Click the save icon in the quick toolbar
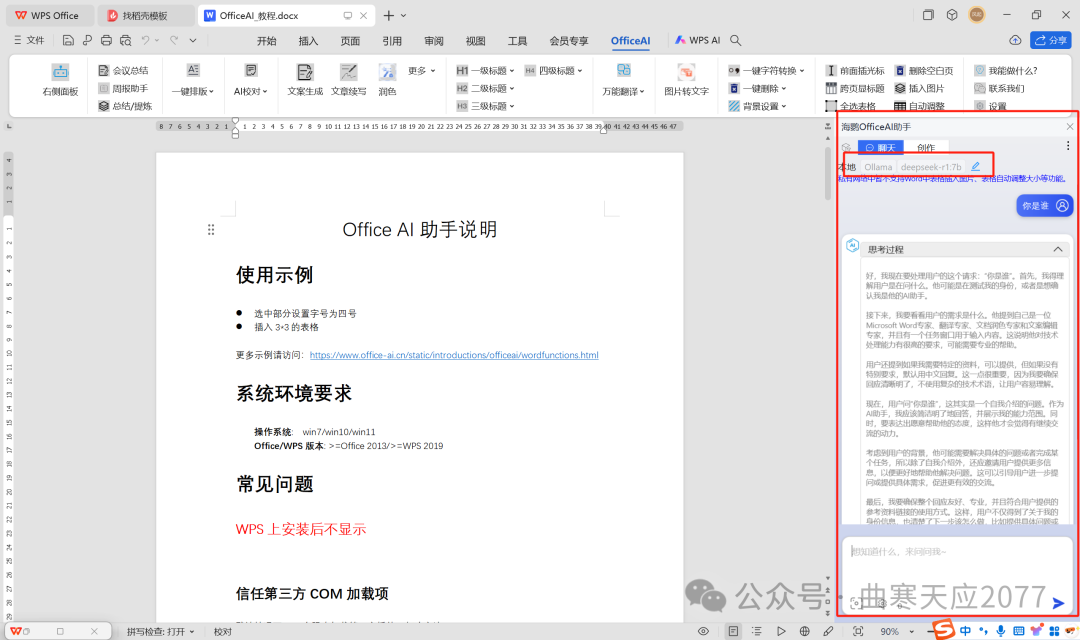Viewport: 1080px width, 640px height. click(68, 41)
